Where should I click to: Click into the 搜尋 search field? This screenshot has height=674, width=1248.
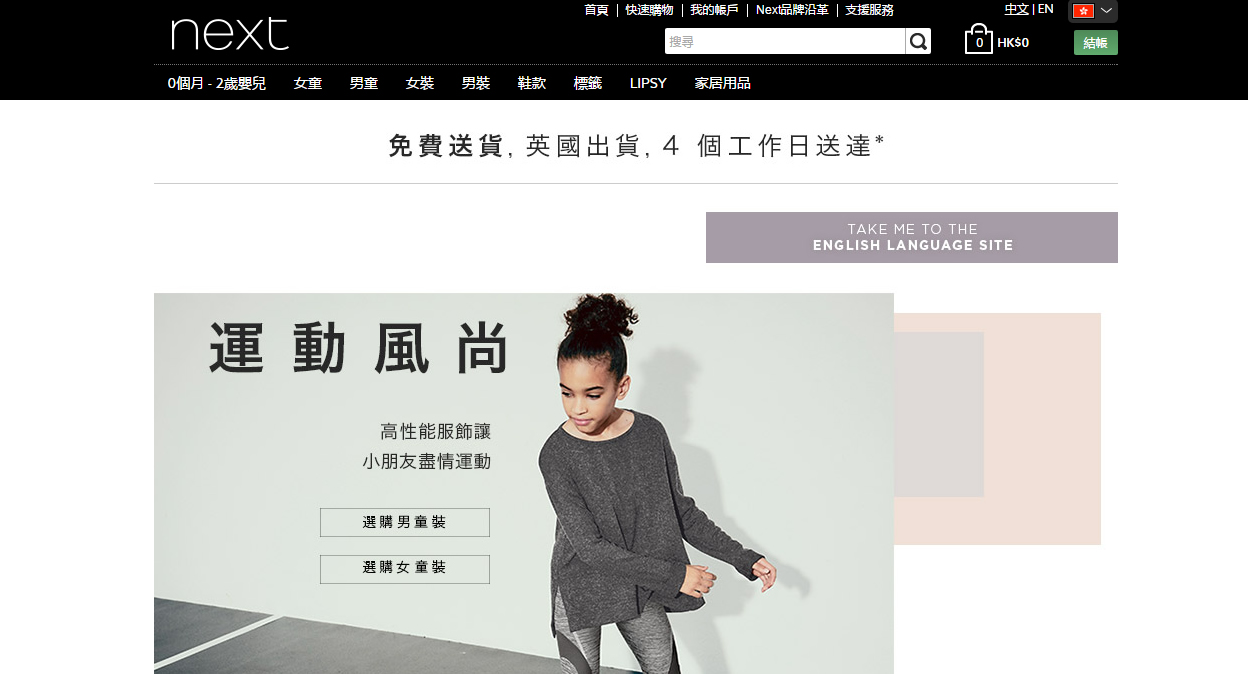(785, 41)
